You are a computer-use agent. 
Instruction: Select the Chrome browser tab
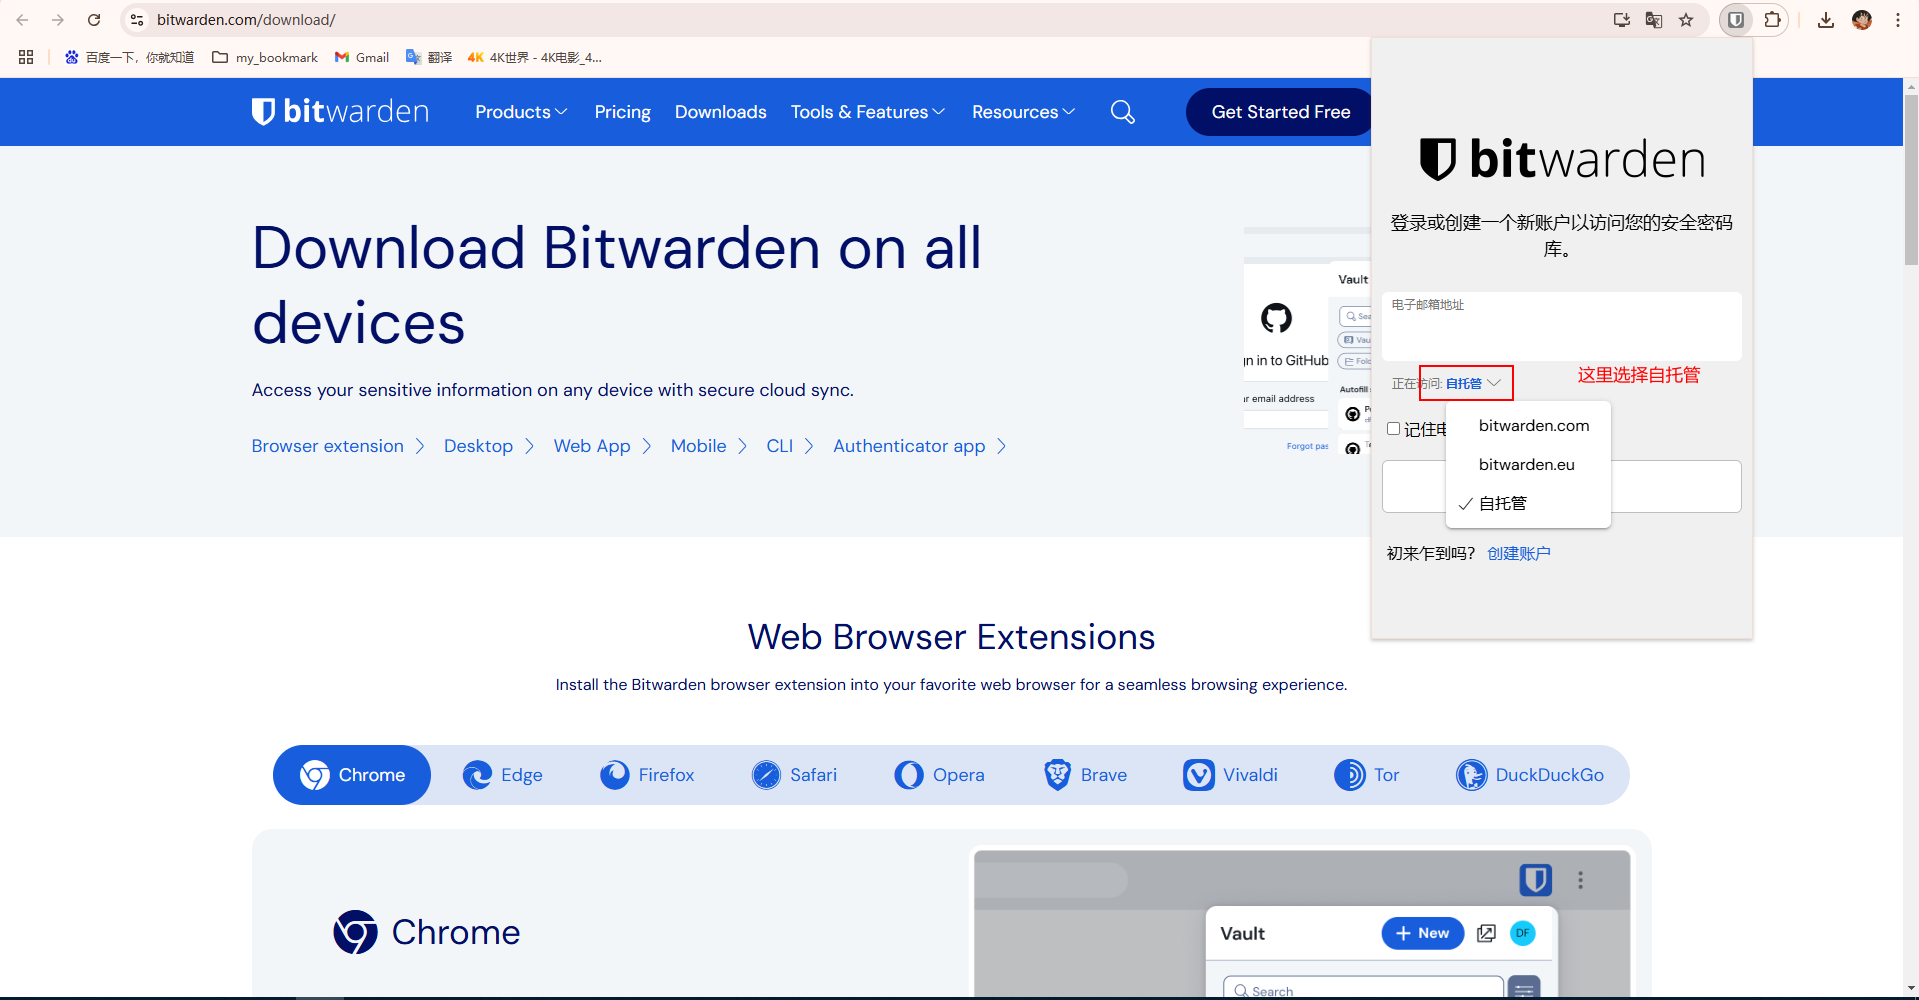point(352,775)
